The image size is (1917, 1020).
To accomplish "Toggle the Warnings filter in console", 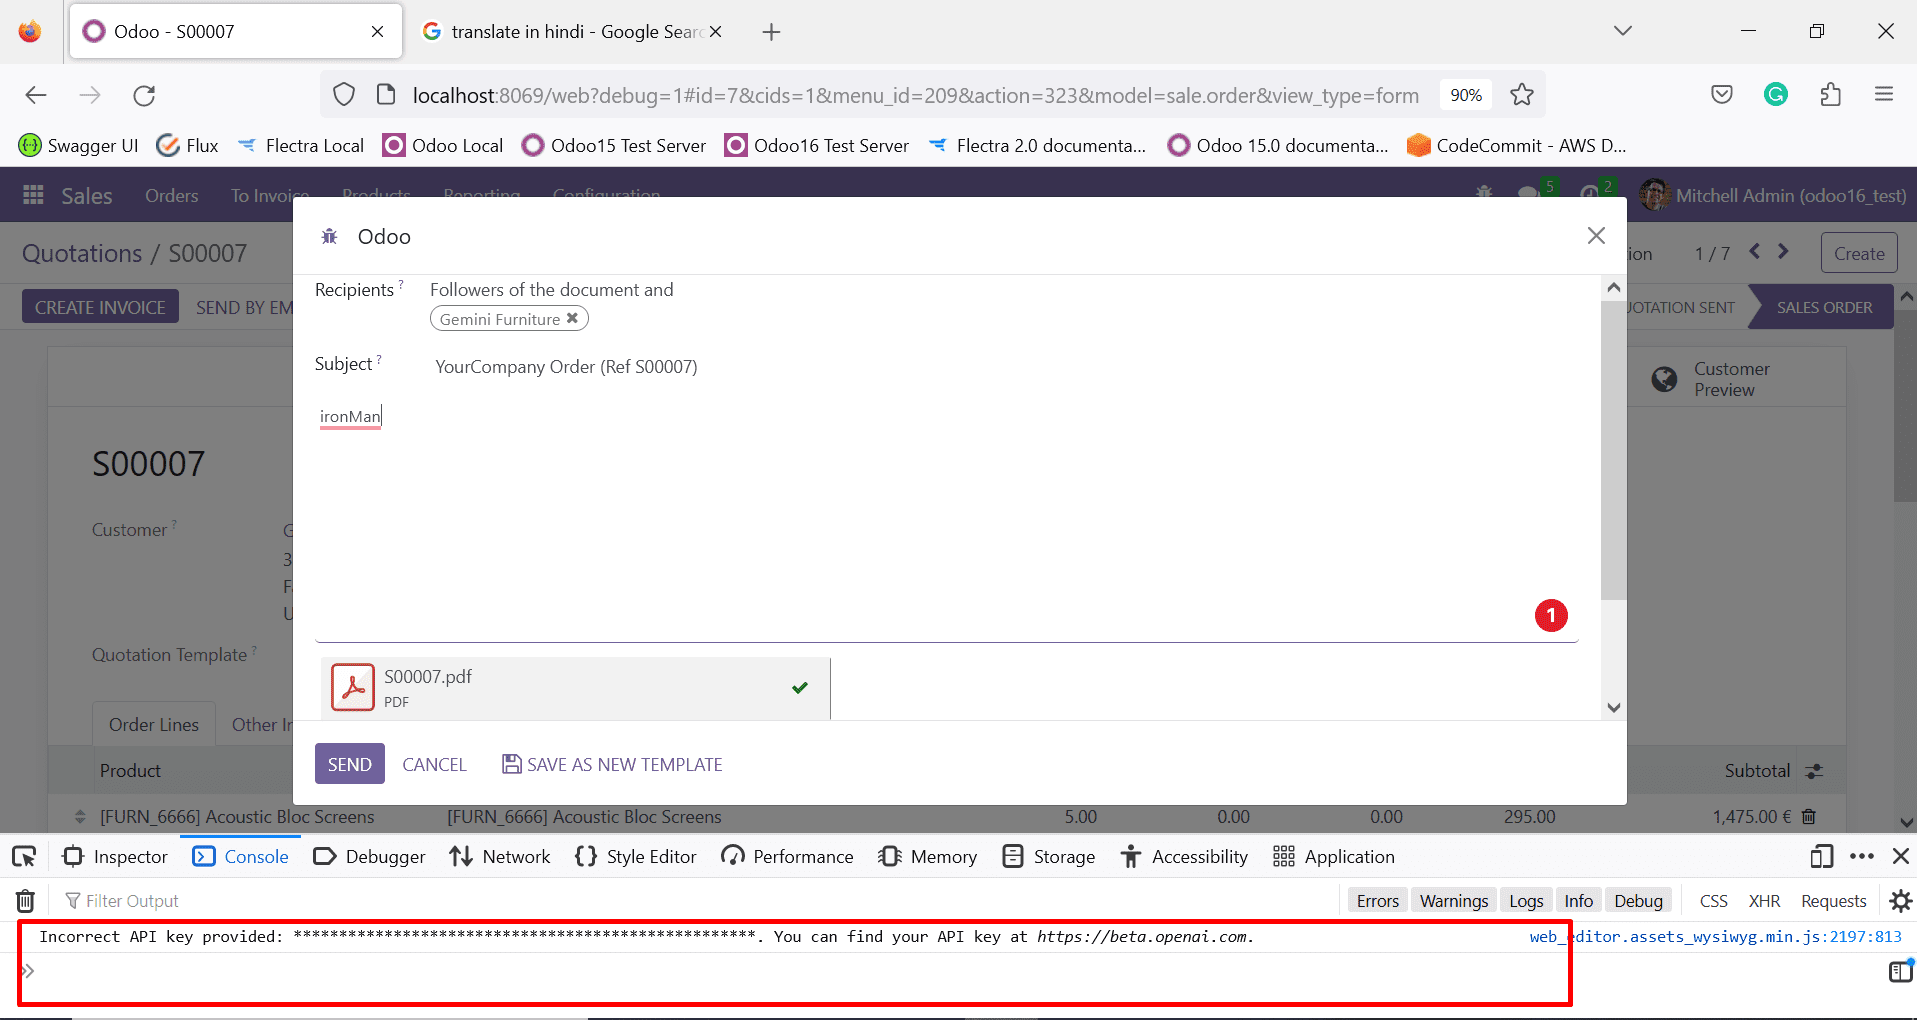I will pos(1453,900).
